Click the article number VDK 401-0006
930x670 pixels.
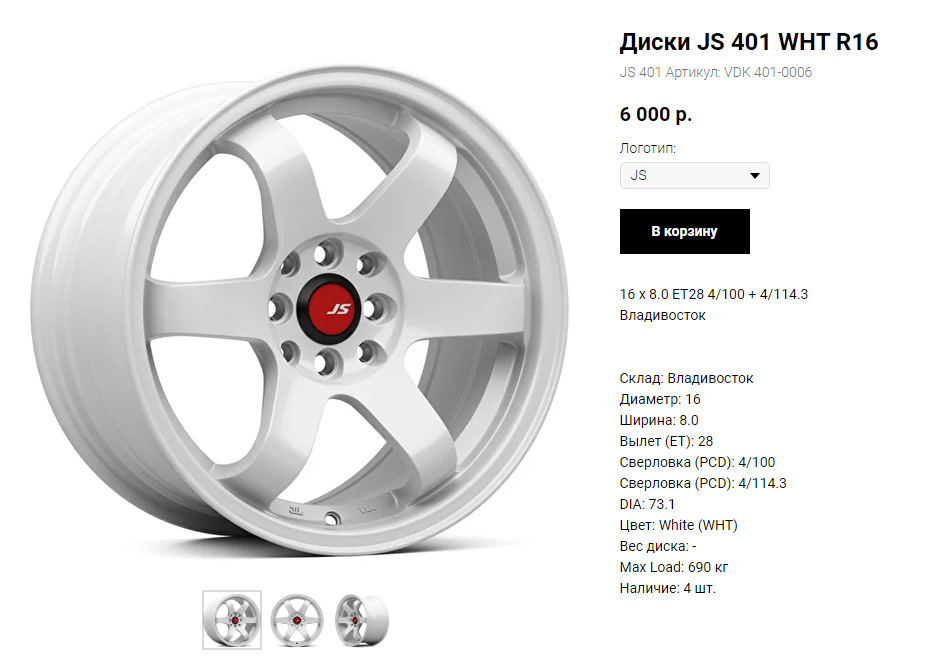(x=767, y=72)
